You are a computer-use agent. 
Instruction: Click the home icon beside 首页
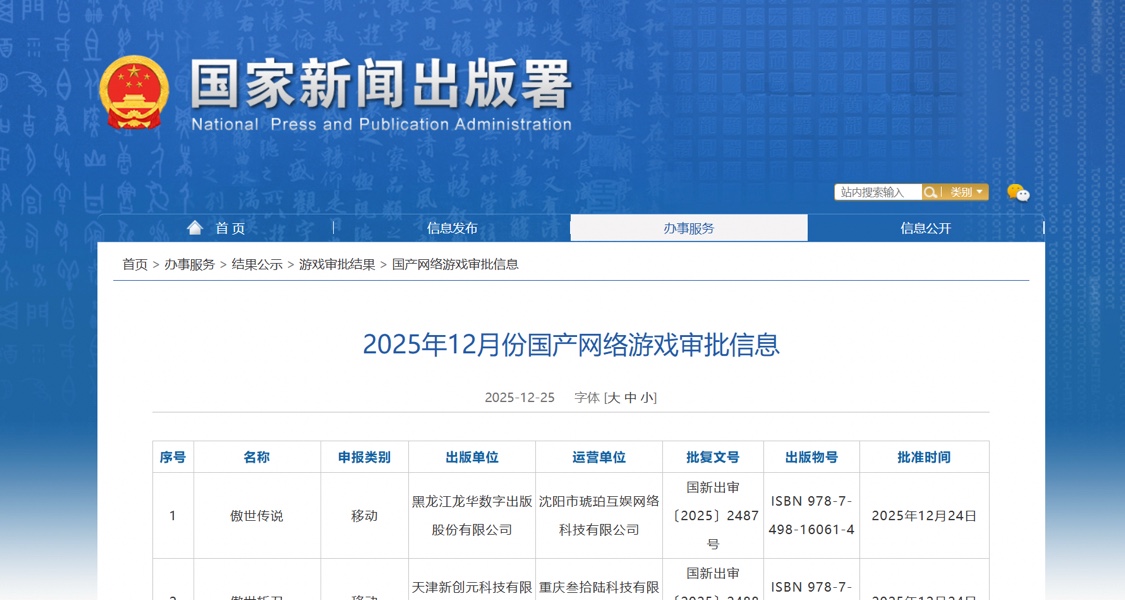194,227
